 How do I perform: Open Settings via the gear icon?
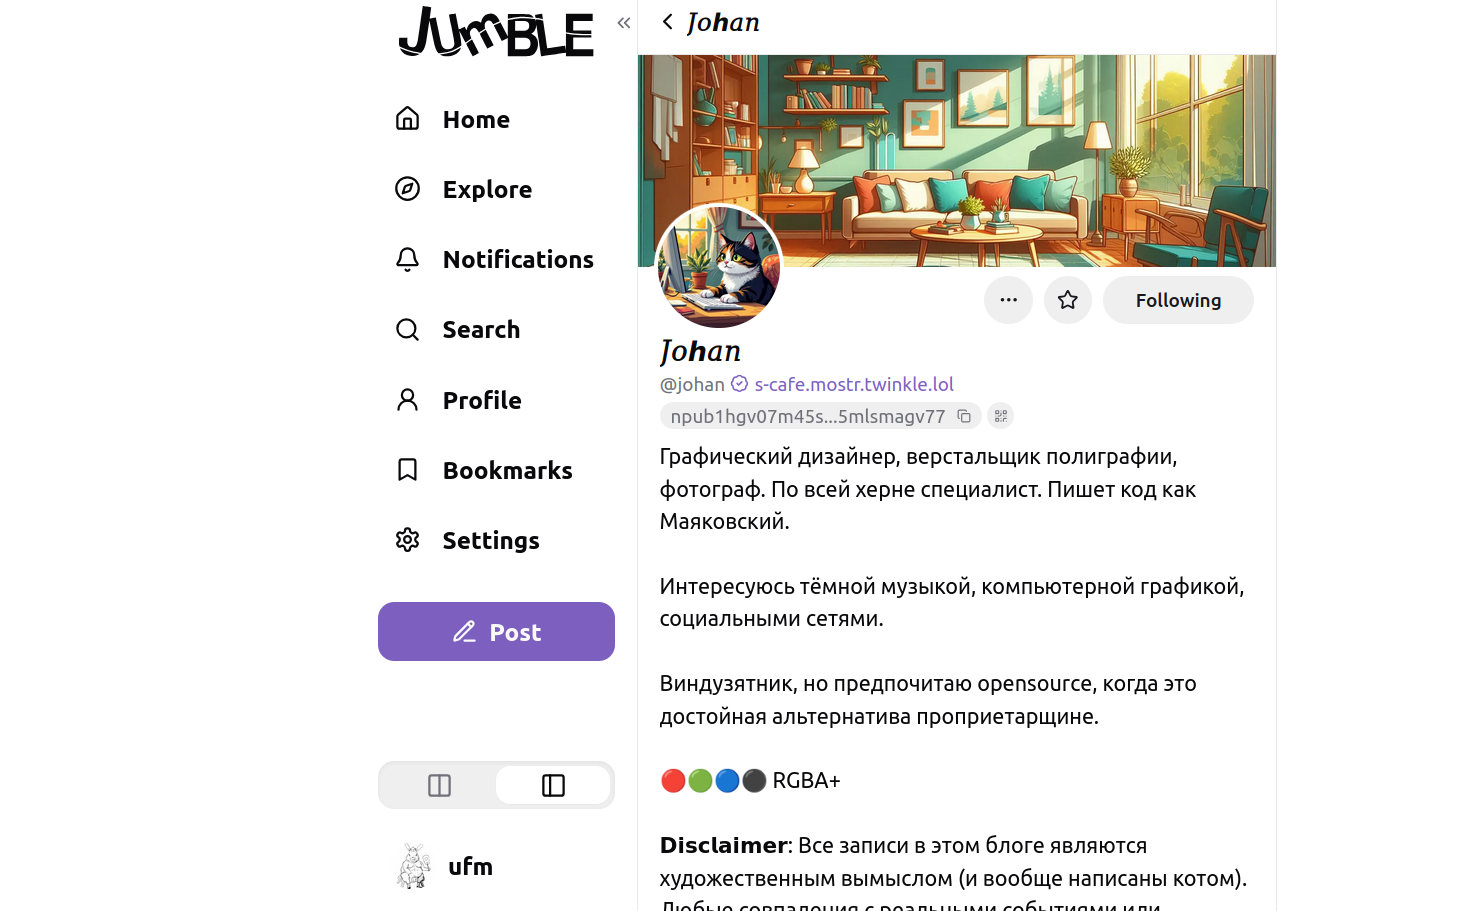tap(407, 540)
